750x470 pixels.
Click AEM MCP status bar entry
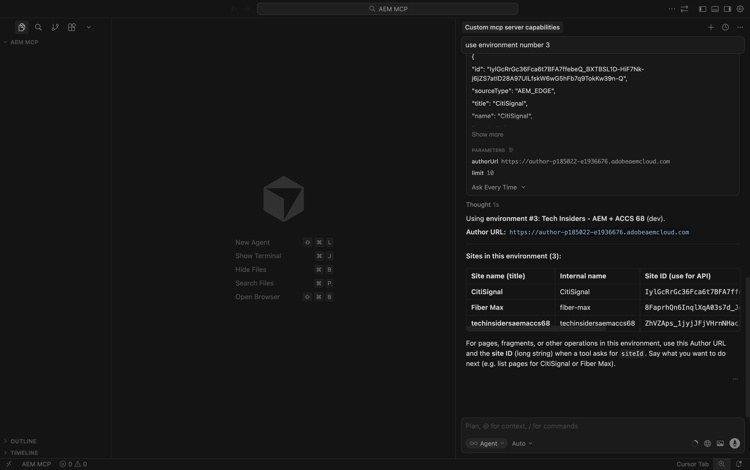click(36, 464)
